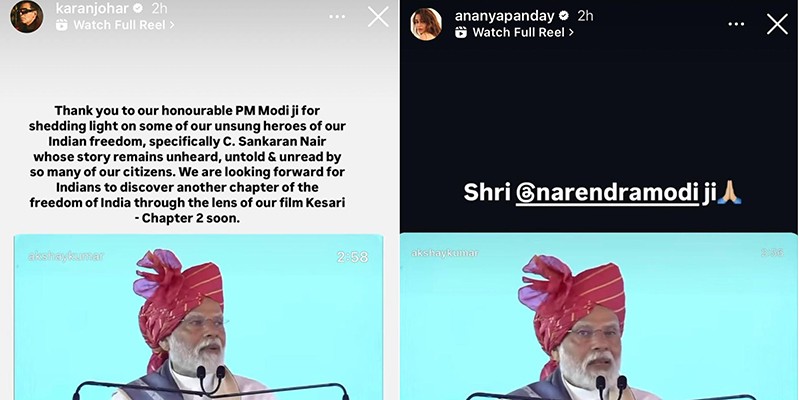This screenshot has height=400, width=800.
Task: Open Watch Full Reel on ananyapanday's story
Action: [519, 32]
